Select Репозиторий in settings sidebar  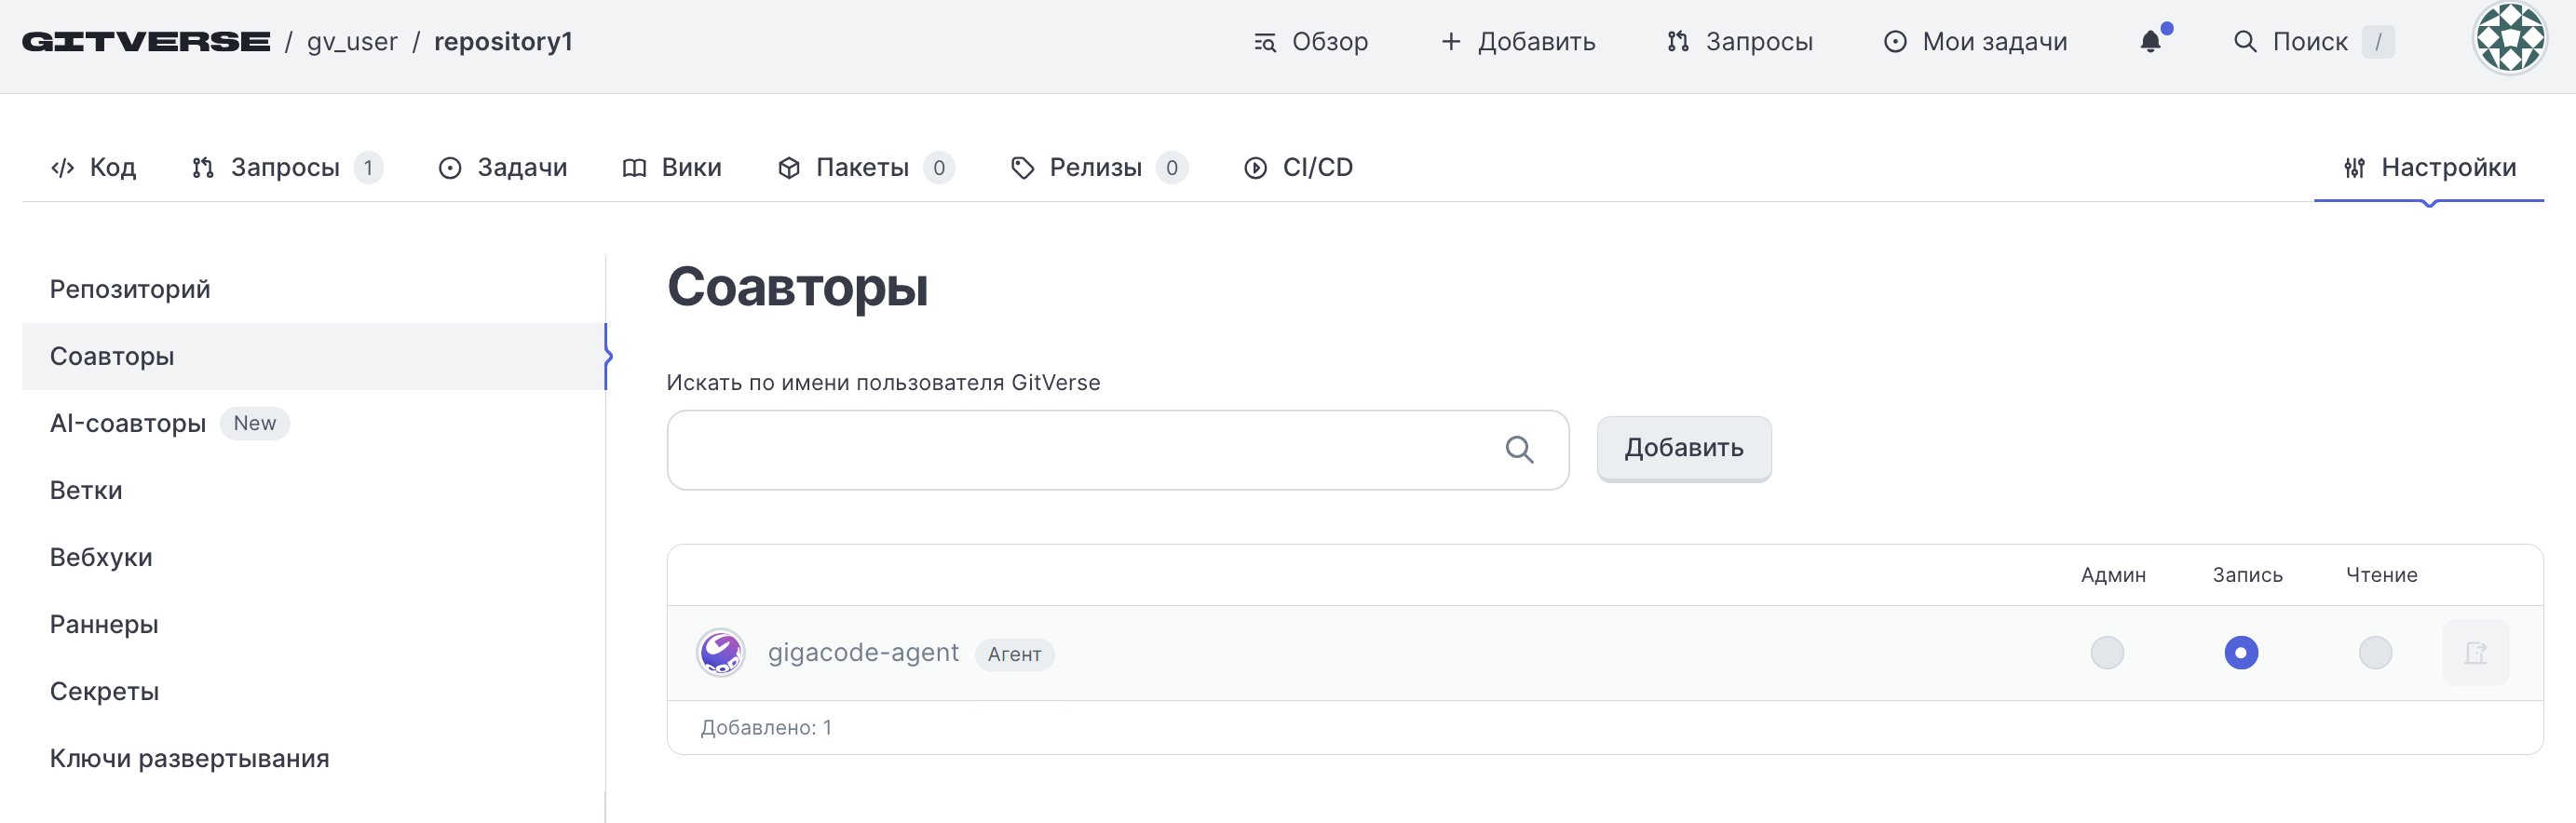point(314,289)
